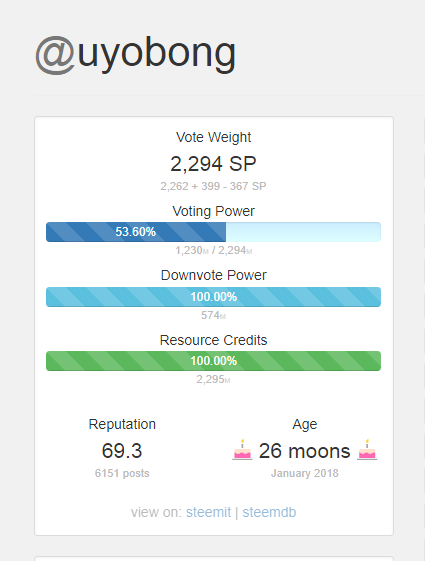The width and height of the screenshot is (425, 561).
Task: Click the Reputation label
Action: click(x=122, y=424)
